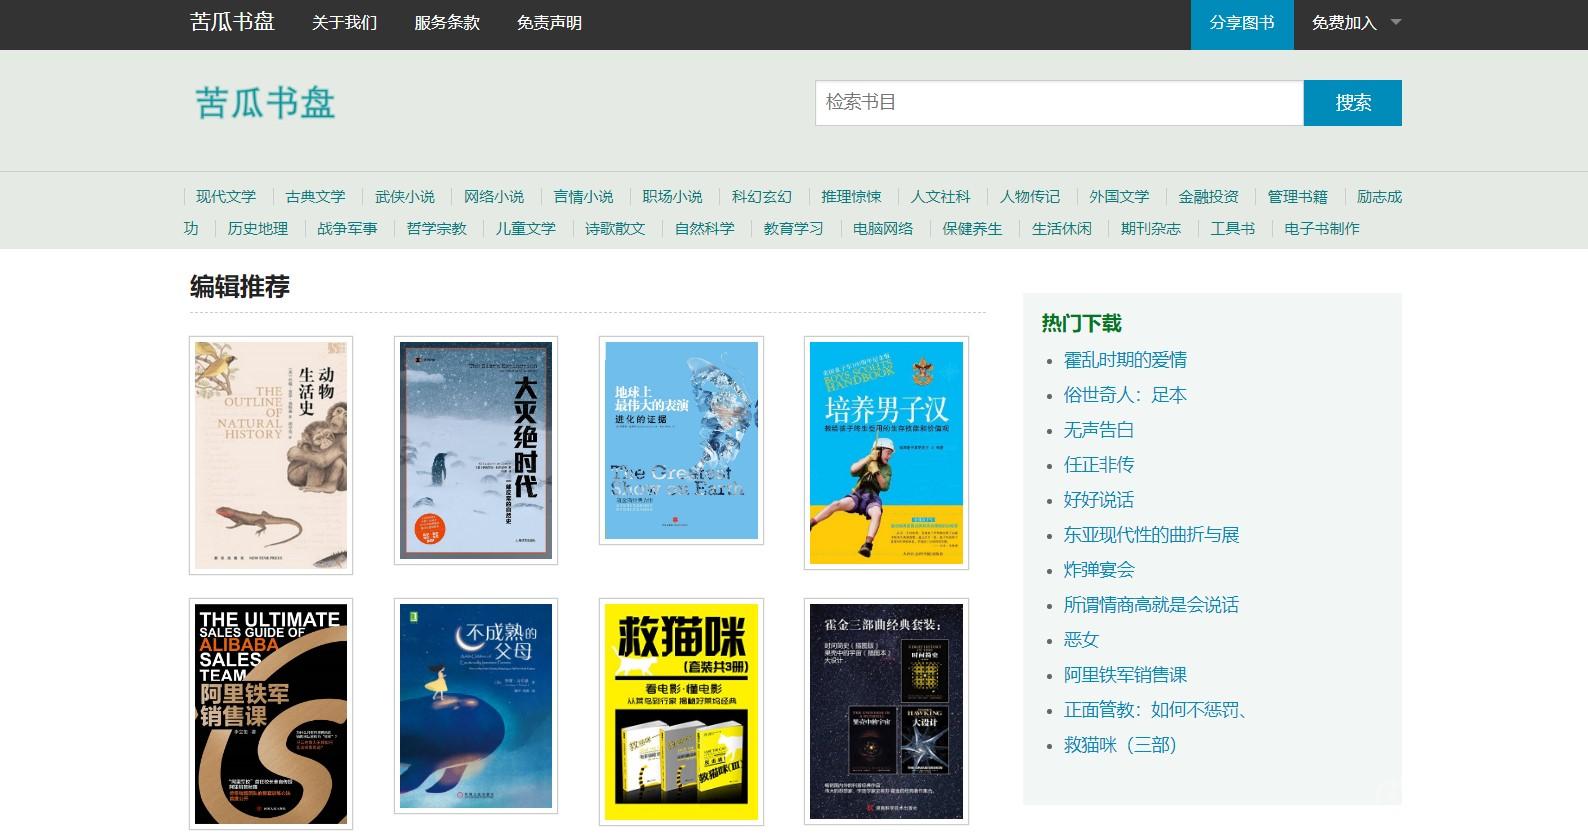Viewport: 1588px width, 839px height.
Task: Open 所谓情商高就是会说话 link
Action: click(1151, 605)
